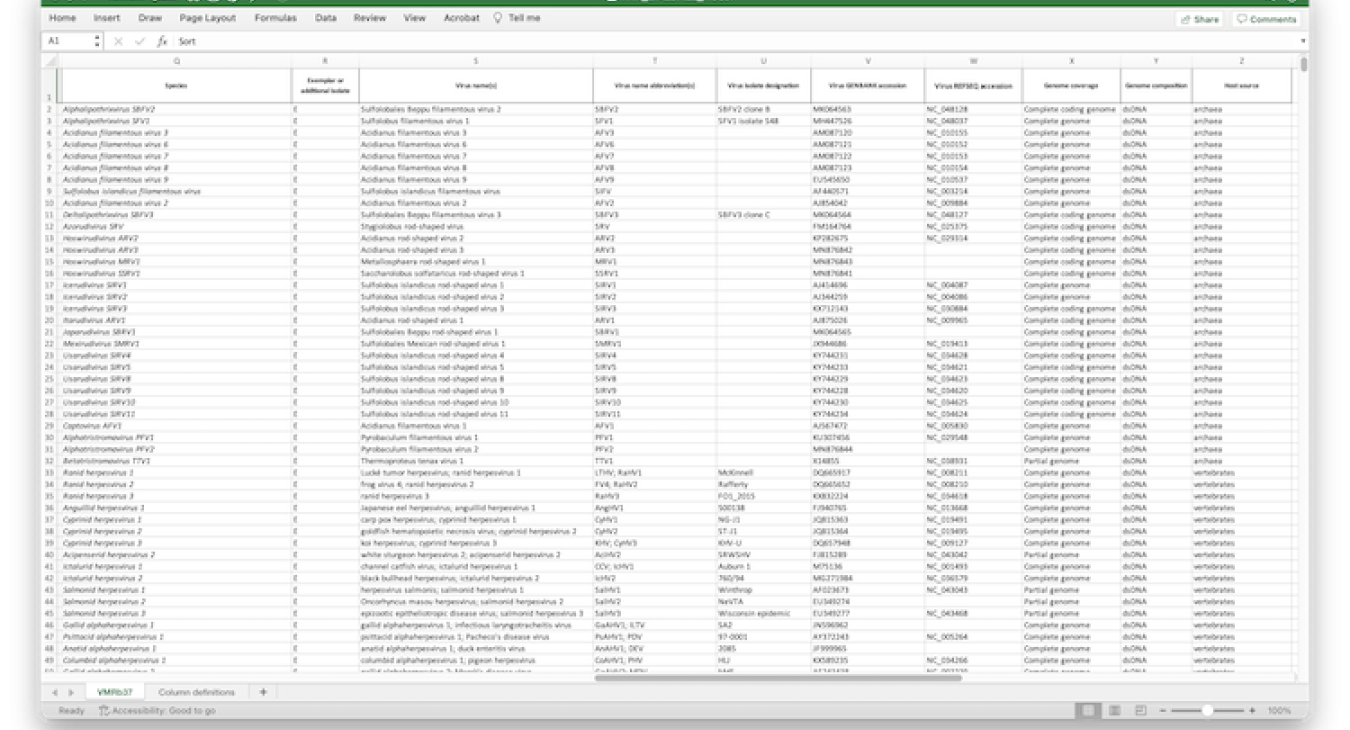Click the Insert Function fx icon
Screen dimensions: 1350x730
pyautogui.click(x=162, y=42)
